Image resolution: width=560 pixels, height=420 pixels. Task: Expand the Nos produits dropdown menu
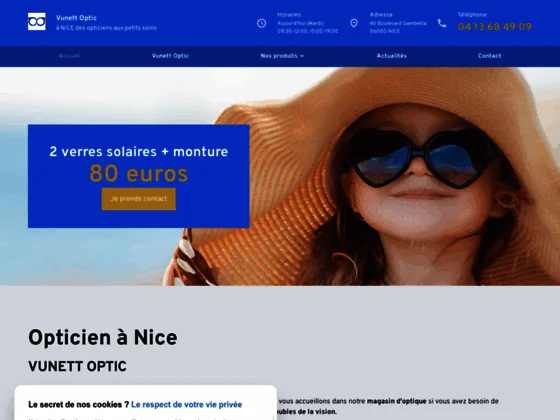(282, 56)
